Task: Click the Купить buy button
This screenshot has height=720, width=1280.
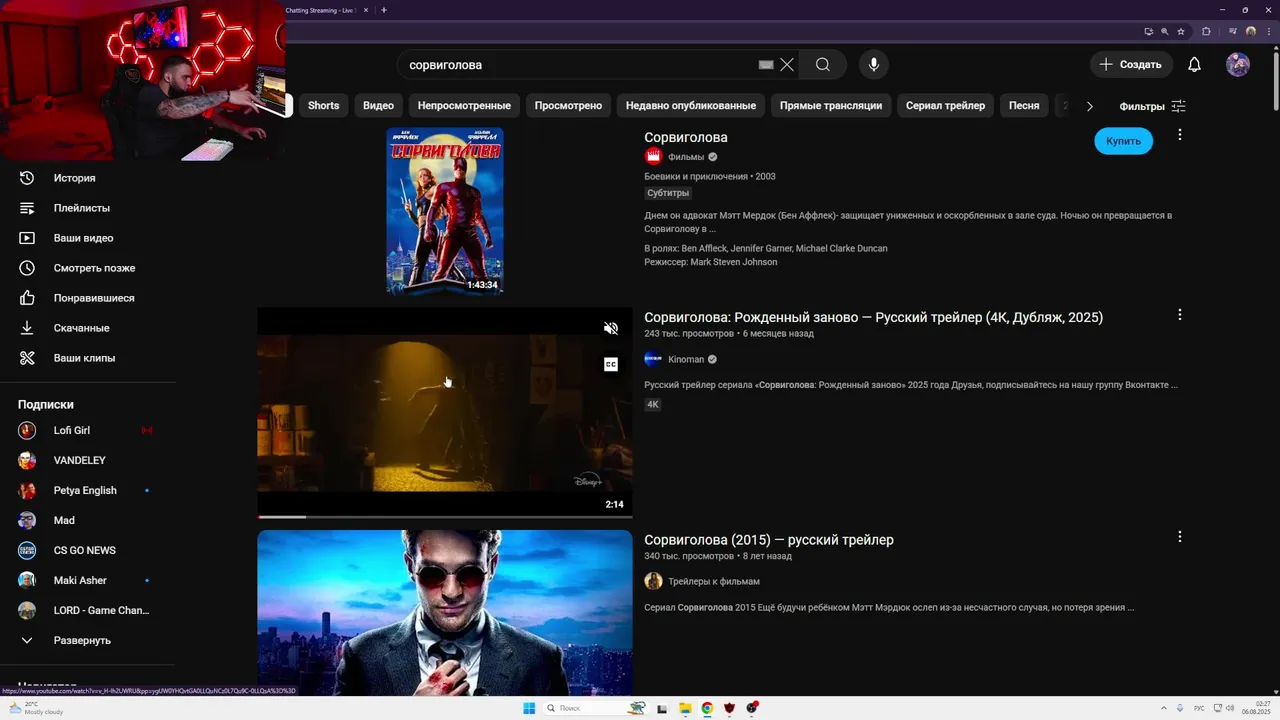Action: coord(1123,141)
